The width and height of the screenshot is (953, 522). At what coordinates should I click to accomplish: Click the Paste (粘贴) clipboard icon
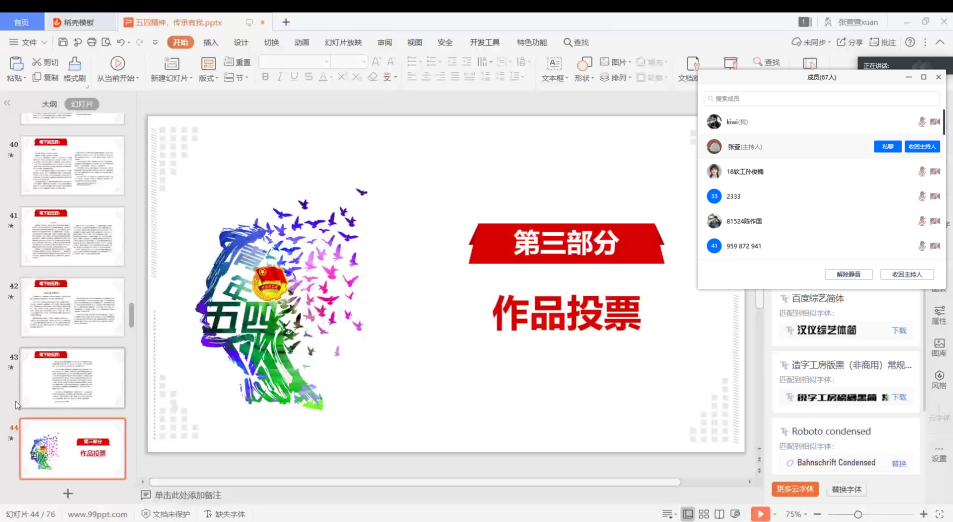16,63
